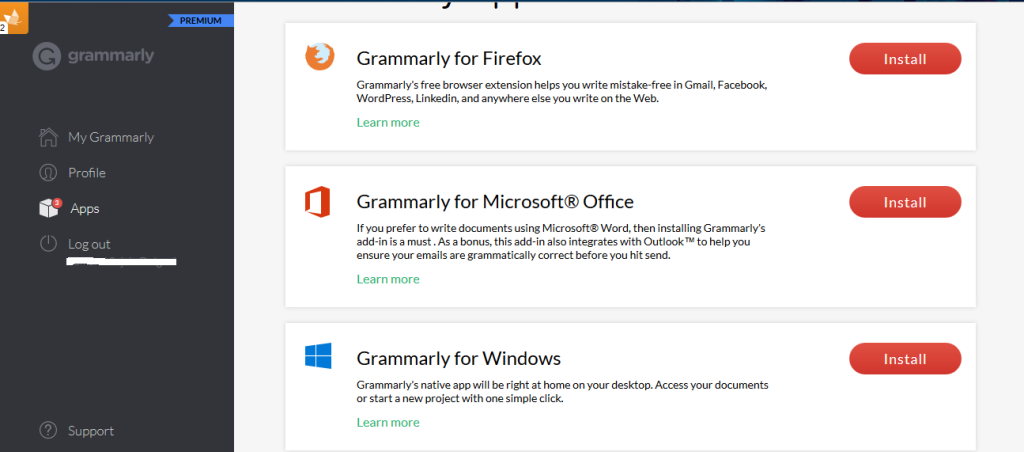Screen dimensions: 1024x452
Task: Open Learn more under Grammarly for Firefox
Action: 388,122
